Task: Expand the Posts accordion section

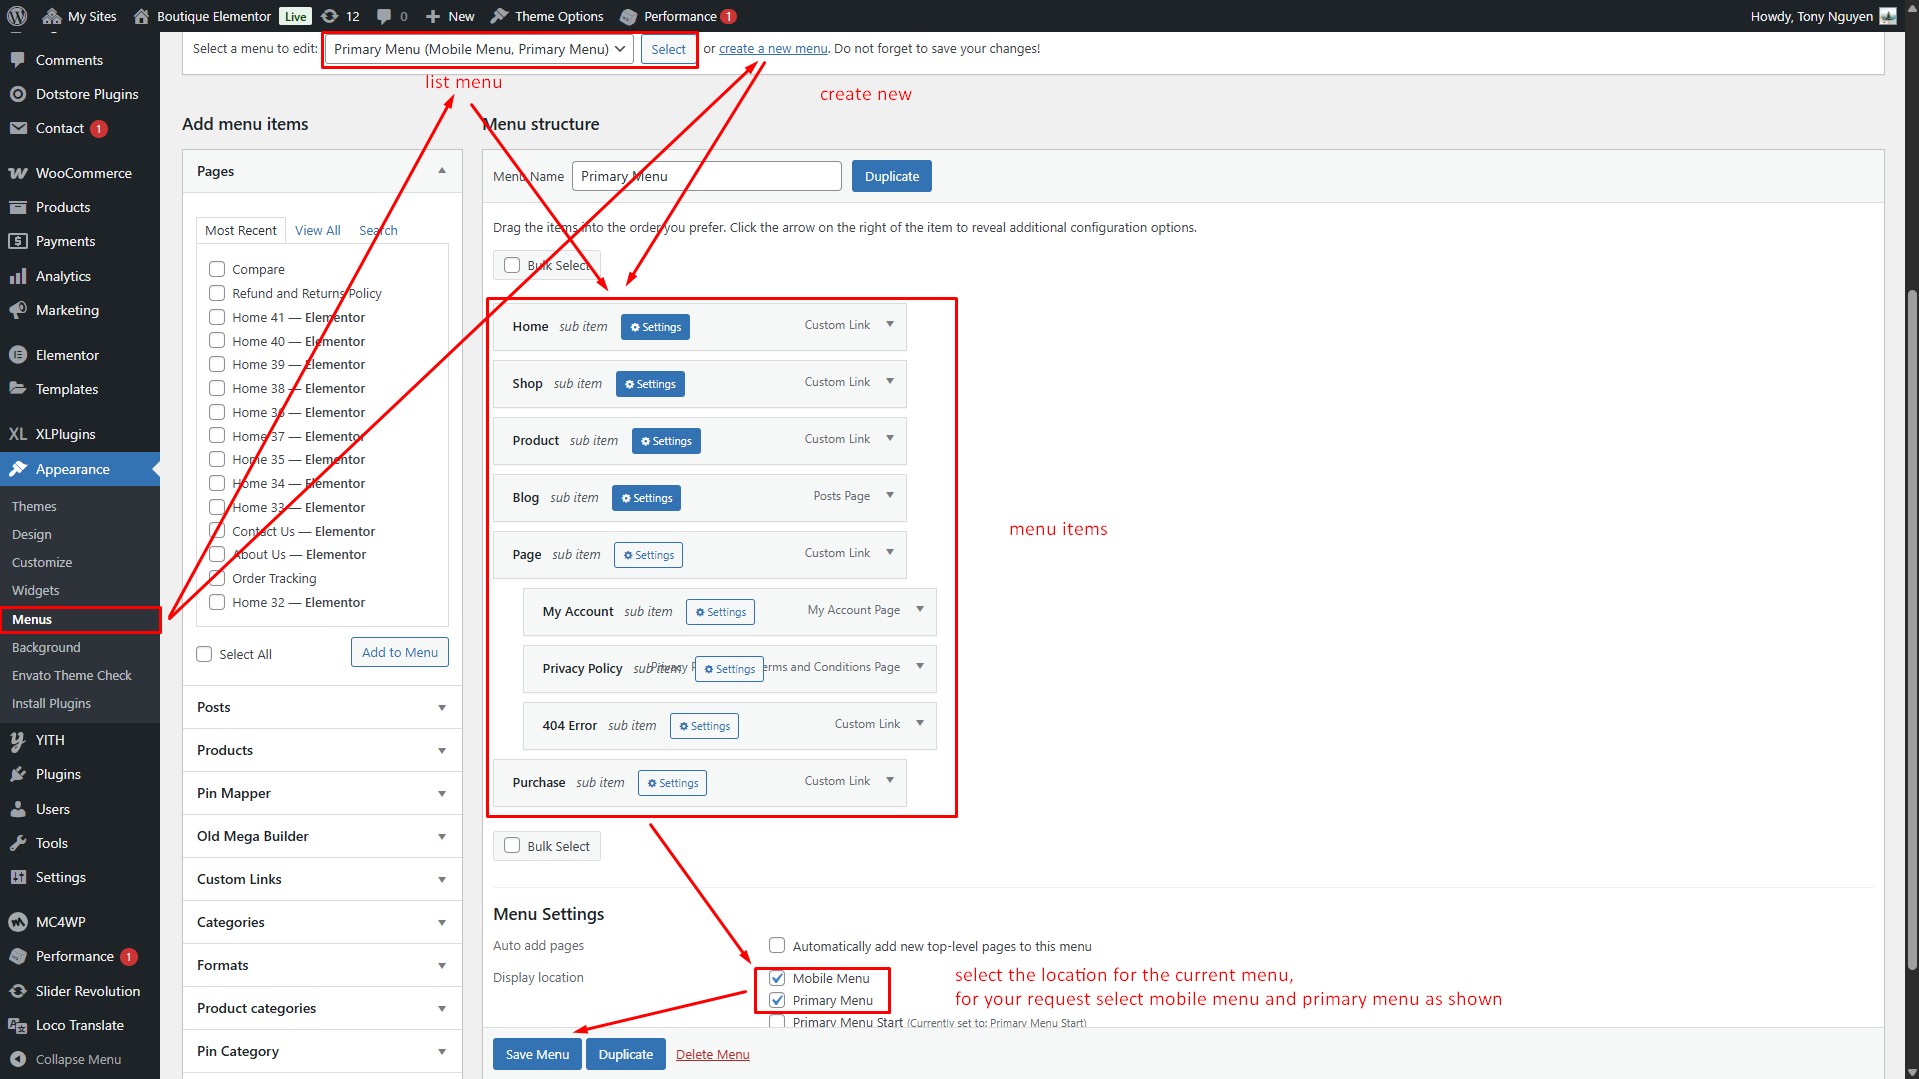Action: 442,707
